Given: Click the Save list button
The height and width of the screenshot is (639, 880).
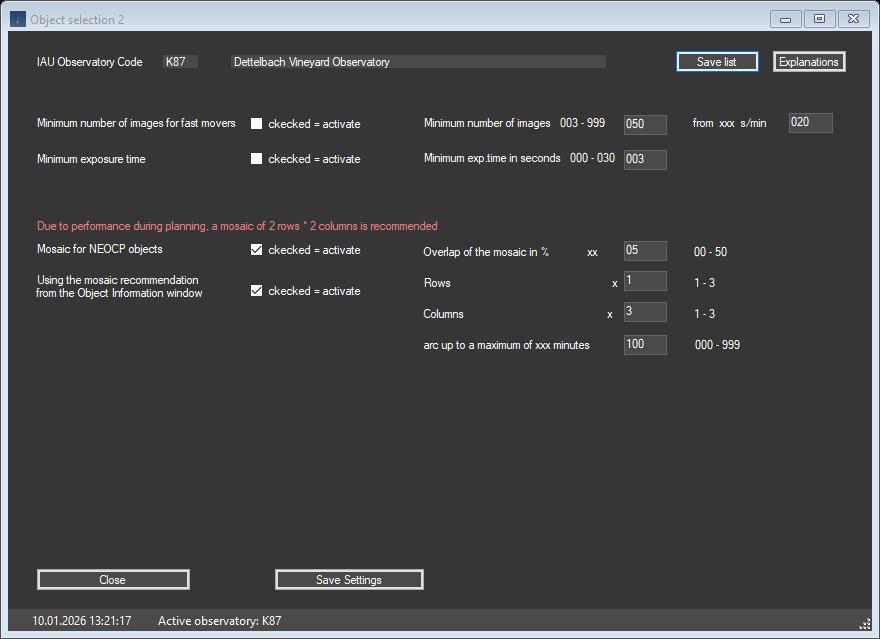Looking at the screenshot, I should 716,61.
